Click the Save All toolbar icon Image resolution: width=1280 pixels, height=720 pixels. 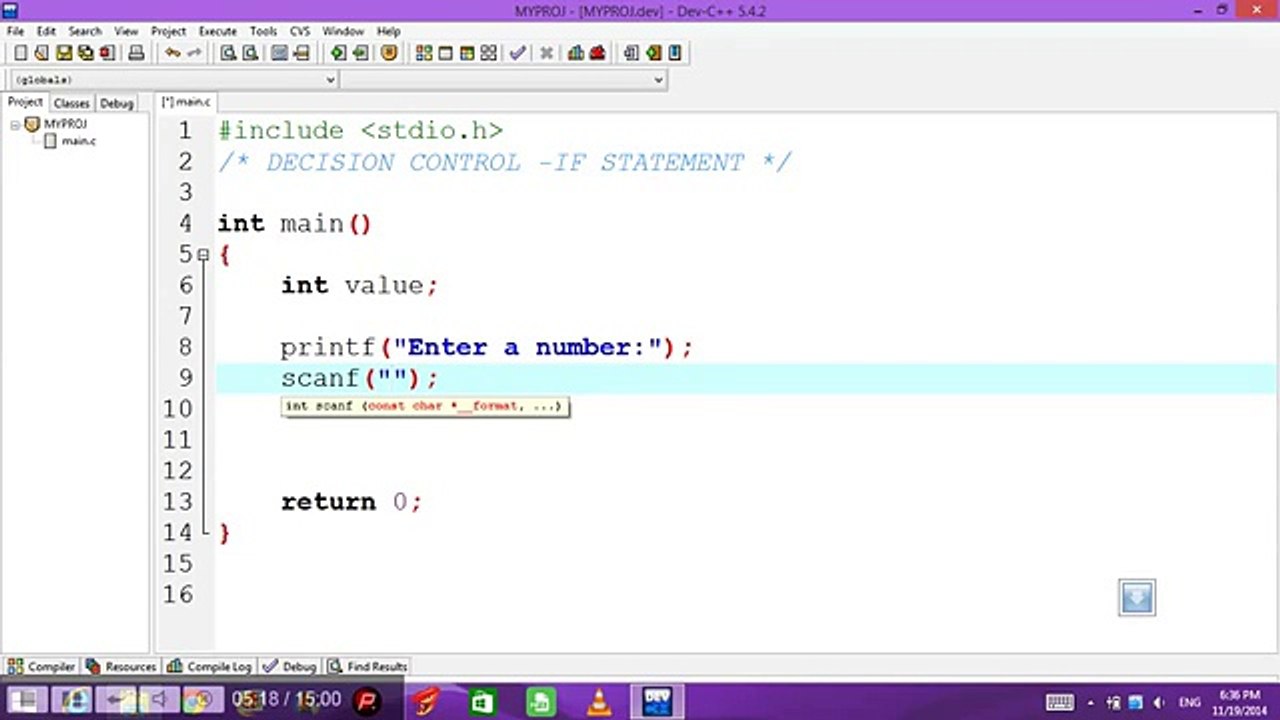86,53
